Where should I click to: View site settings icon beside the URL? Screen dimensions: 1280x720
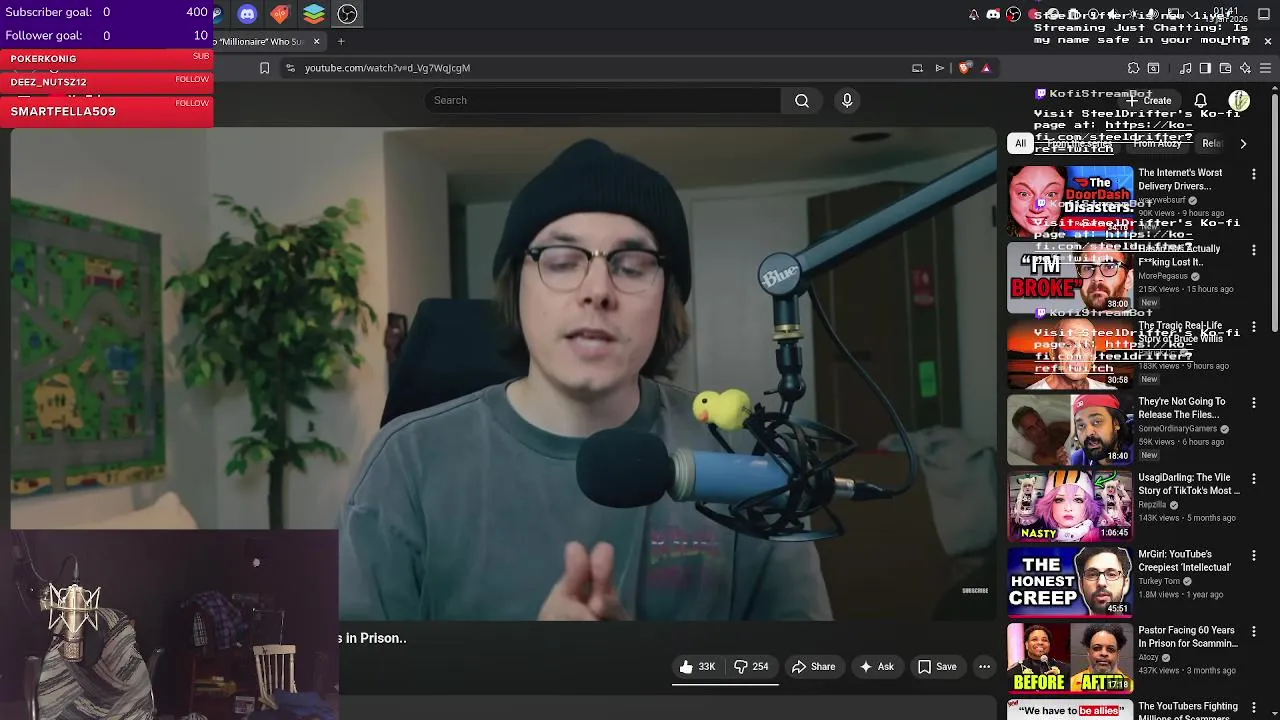(x=290, y=68)
